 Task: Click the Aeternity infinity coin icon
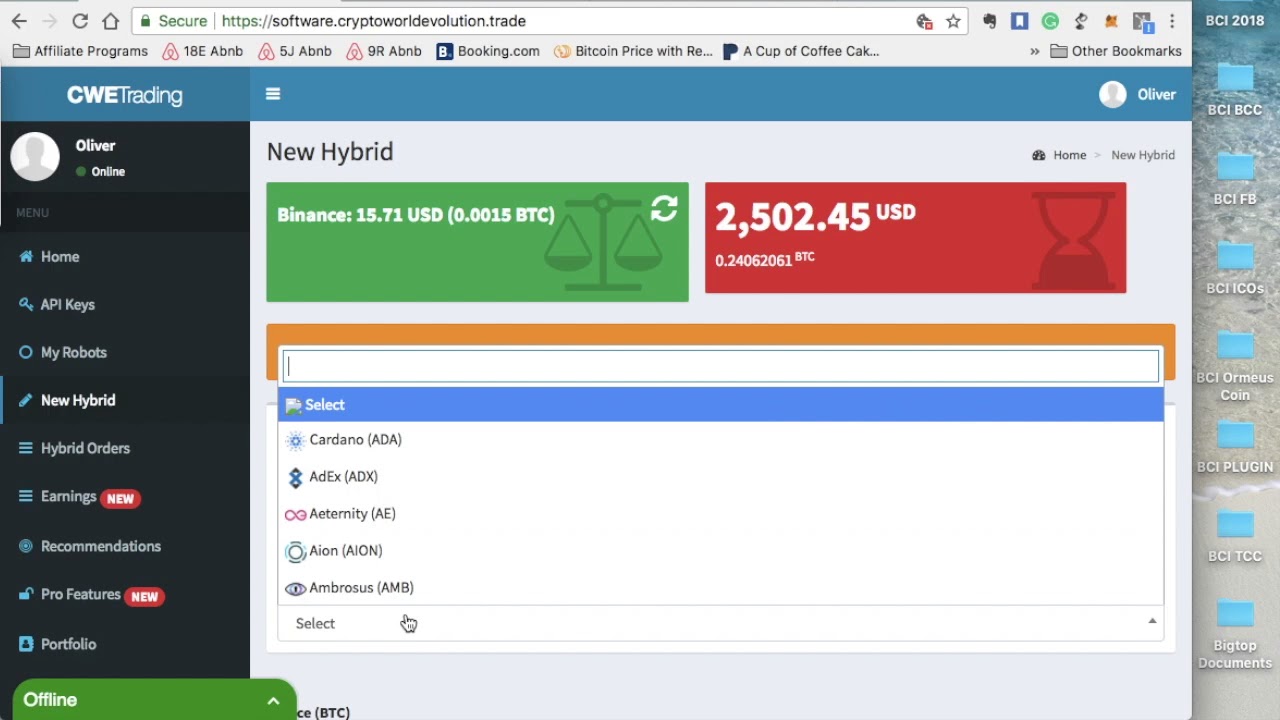point(295,514)
